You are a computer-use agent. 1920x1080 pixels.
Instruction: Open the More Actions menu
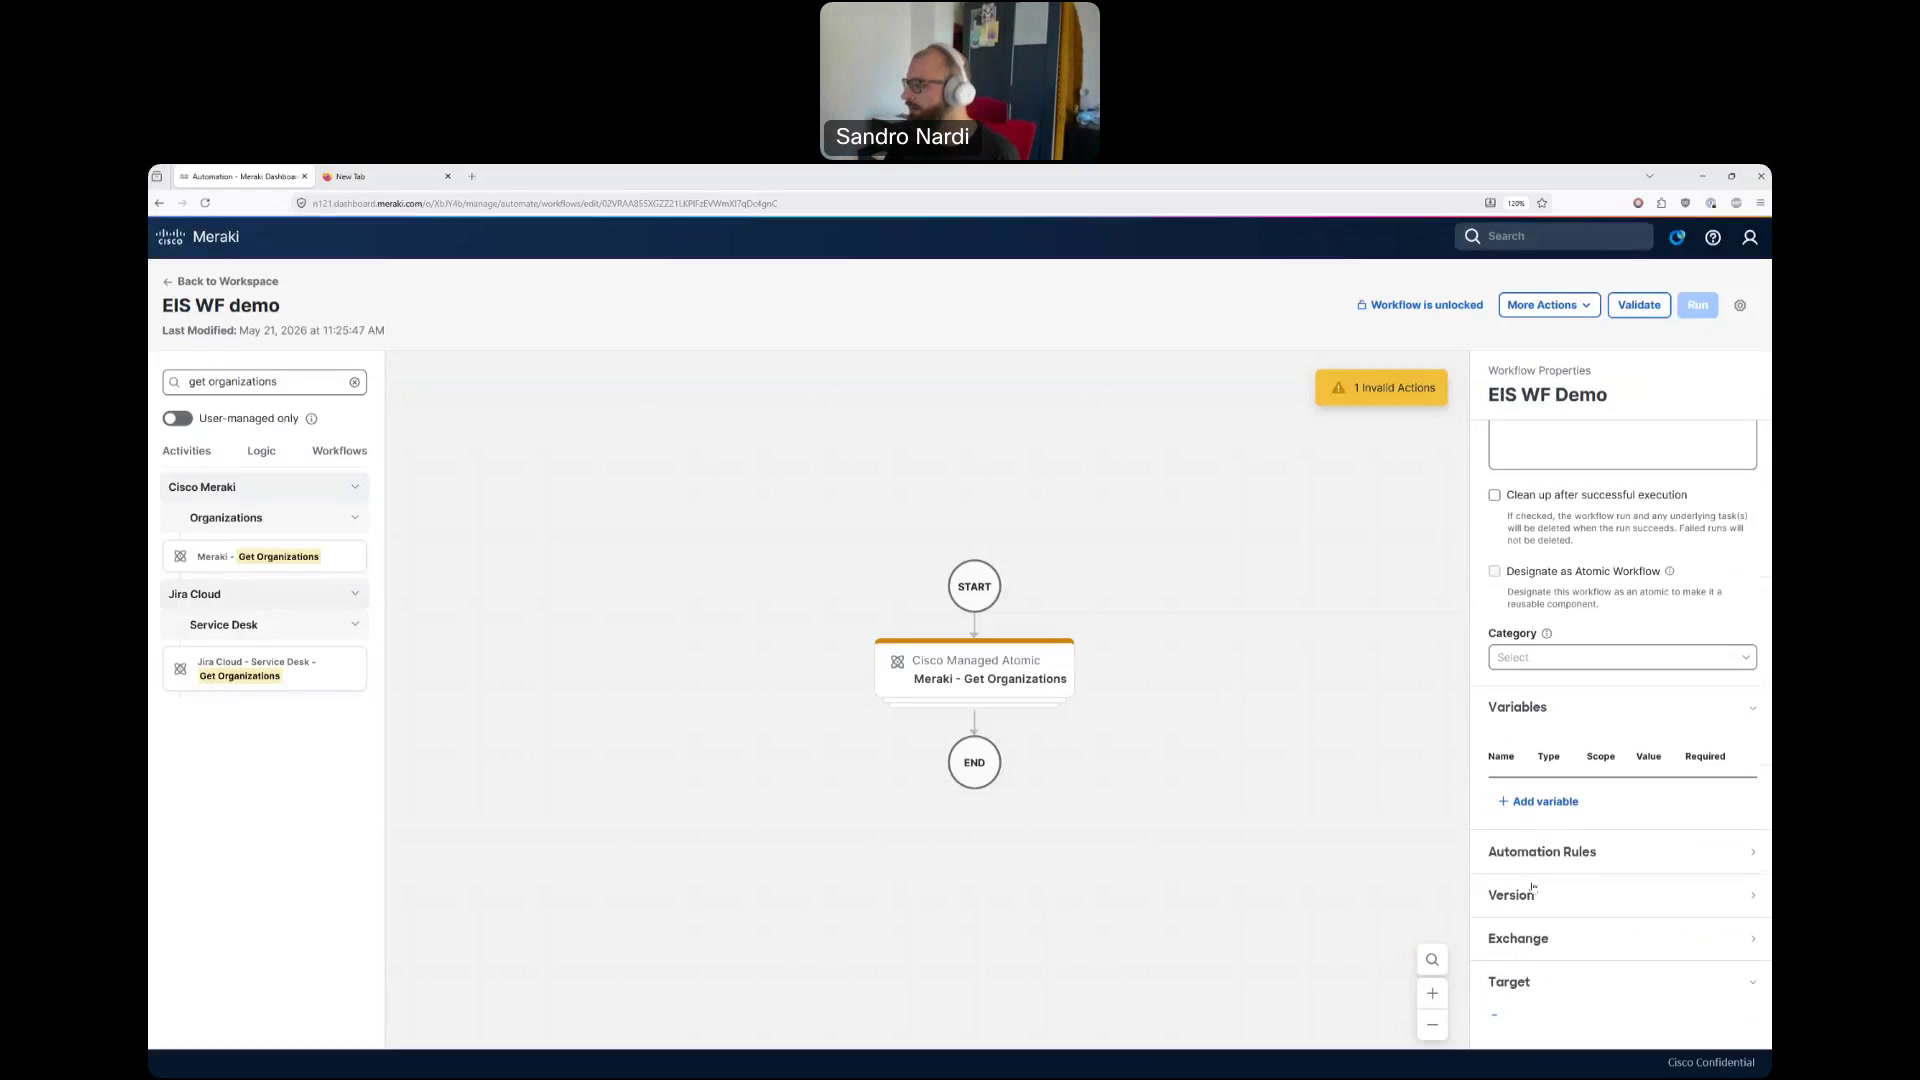tap(1549, 305)
